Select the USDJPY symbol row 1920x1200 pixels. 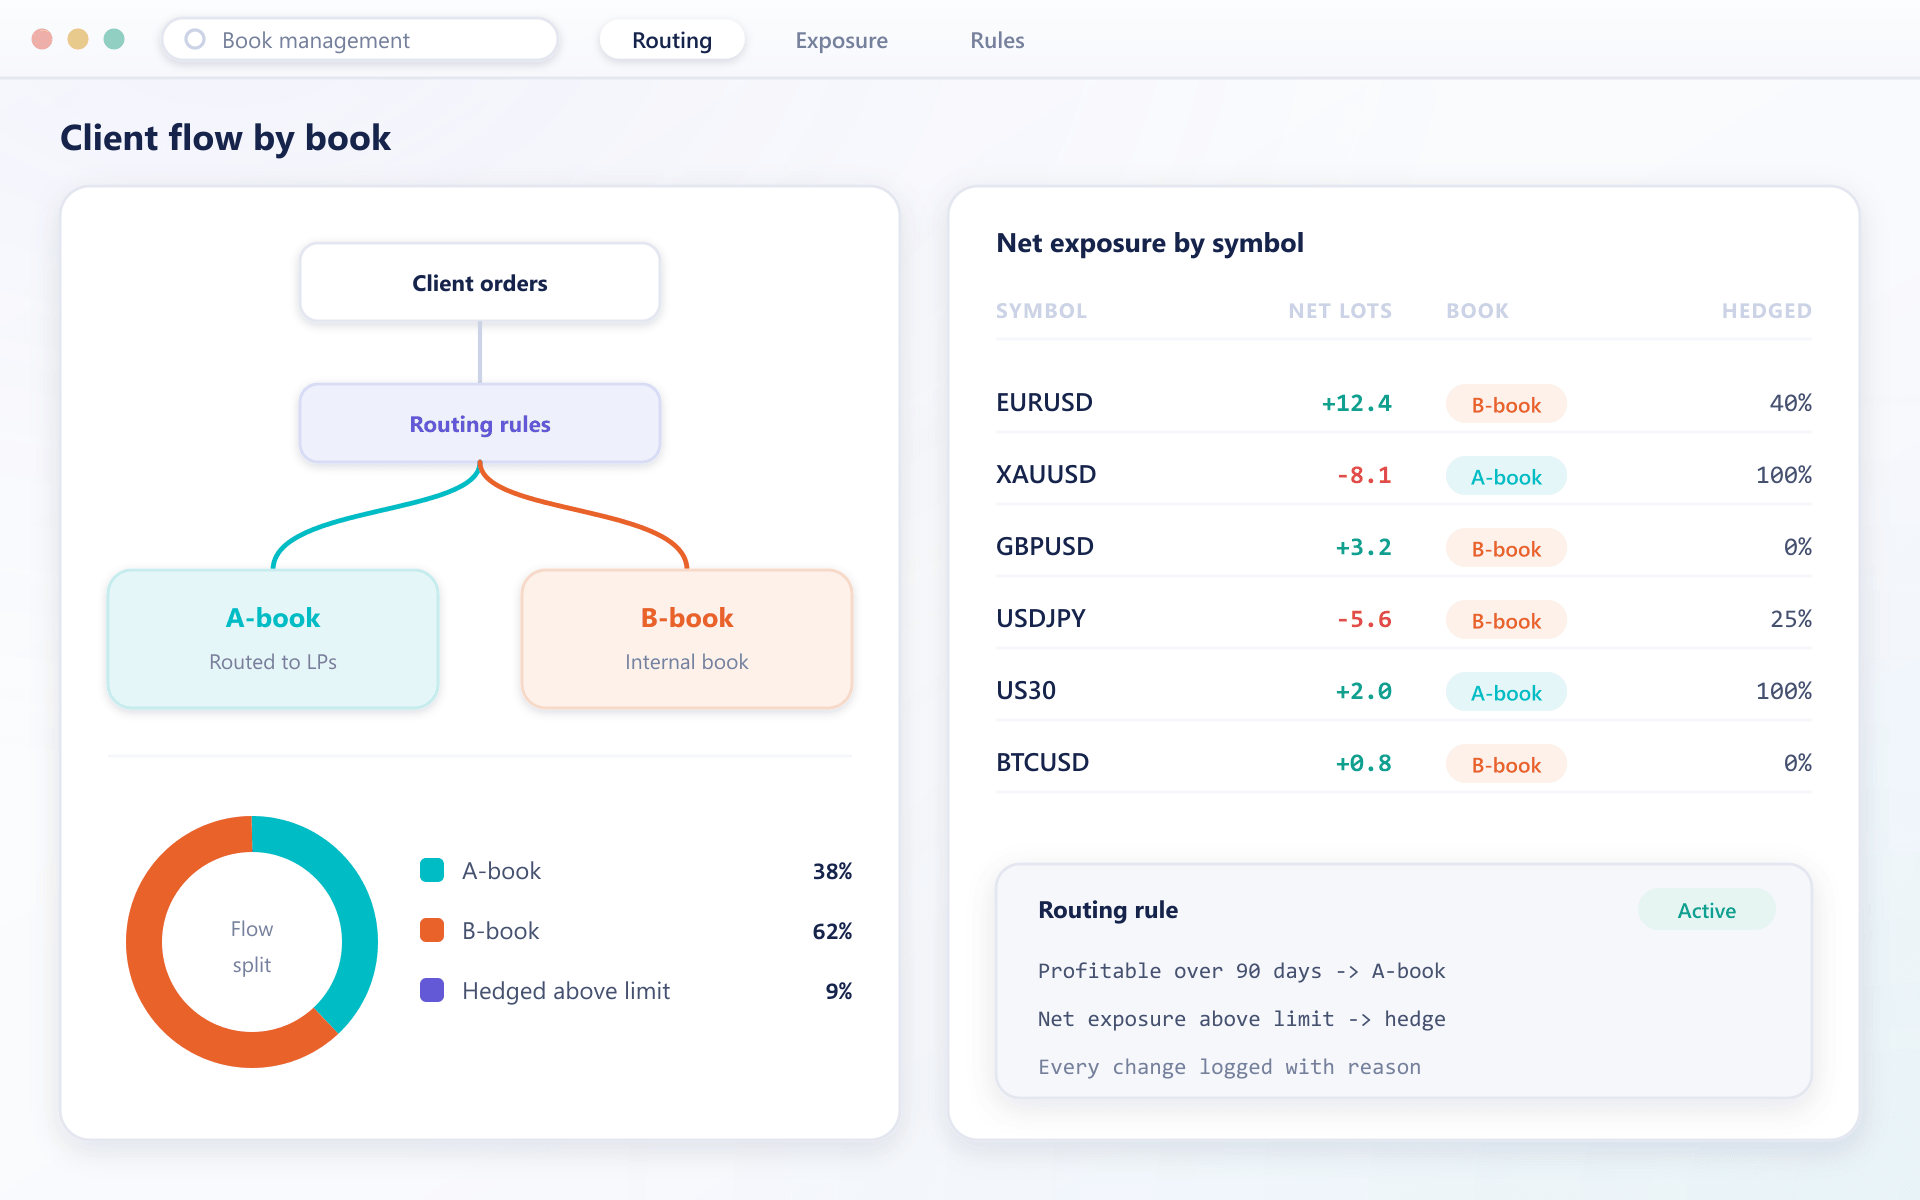(x=1404, y=619)
